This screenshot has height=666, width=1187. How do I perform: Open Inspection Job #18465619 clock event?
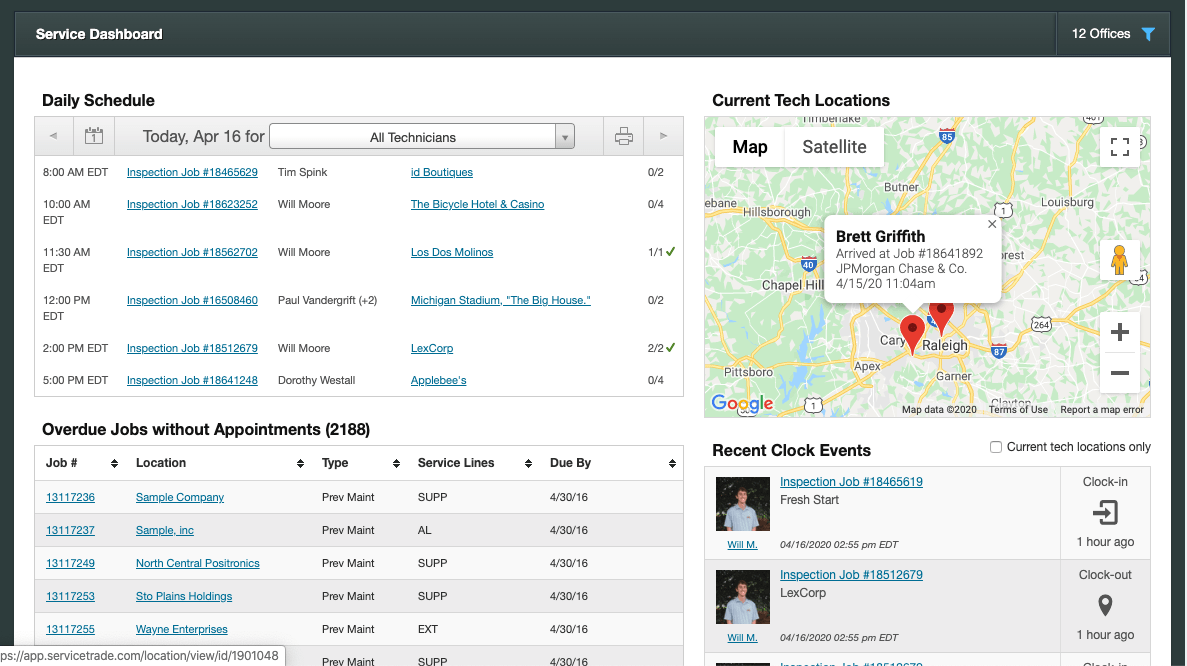(851, 482)
